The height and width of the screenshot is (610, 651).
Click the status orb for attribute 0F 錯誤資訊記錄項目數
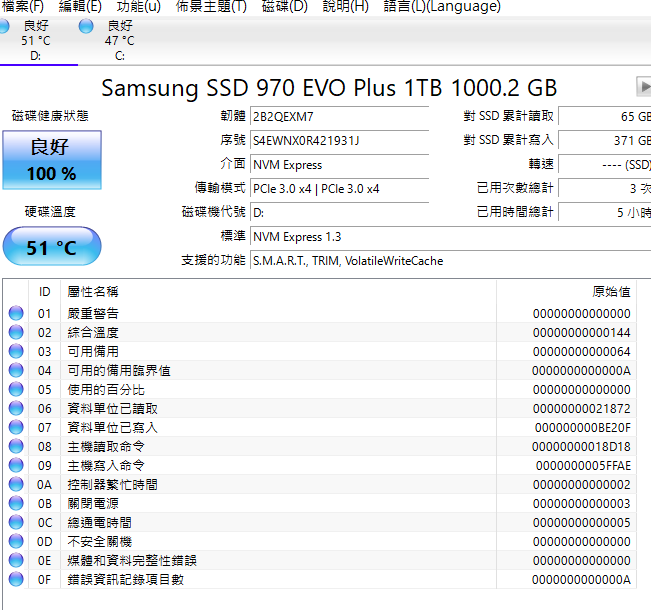point(16,579)
